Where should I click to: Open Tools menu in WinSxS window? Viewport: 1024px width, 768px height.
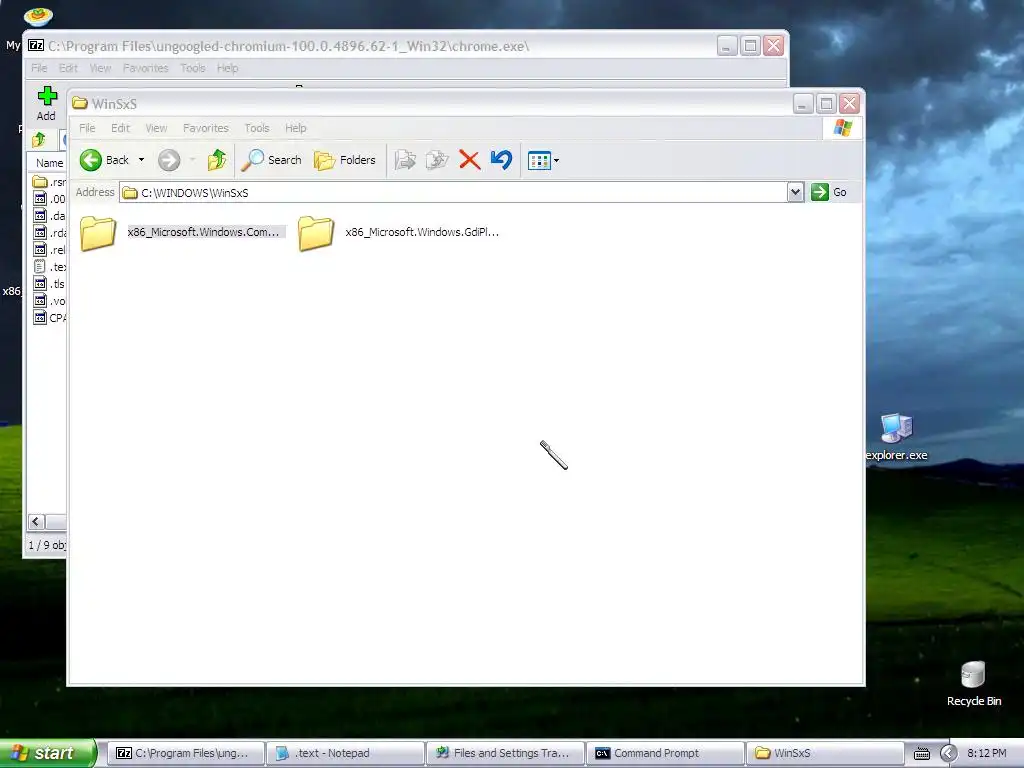(257, 128)
